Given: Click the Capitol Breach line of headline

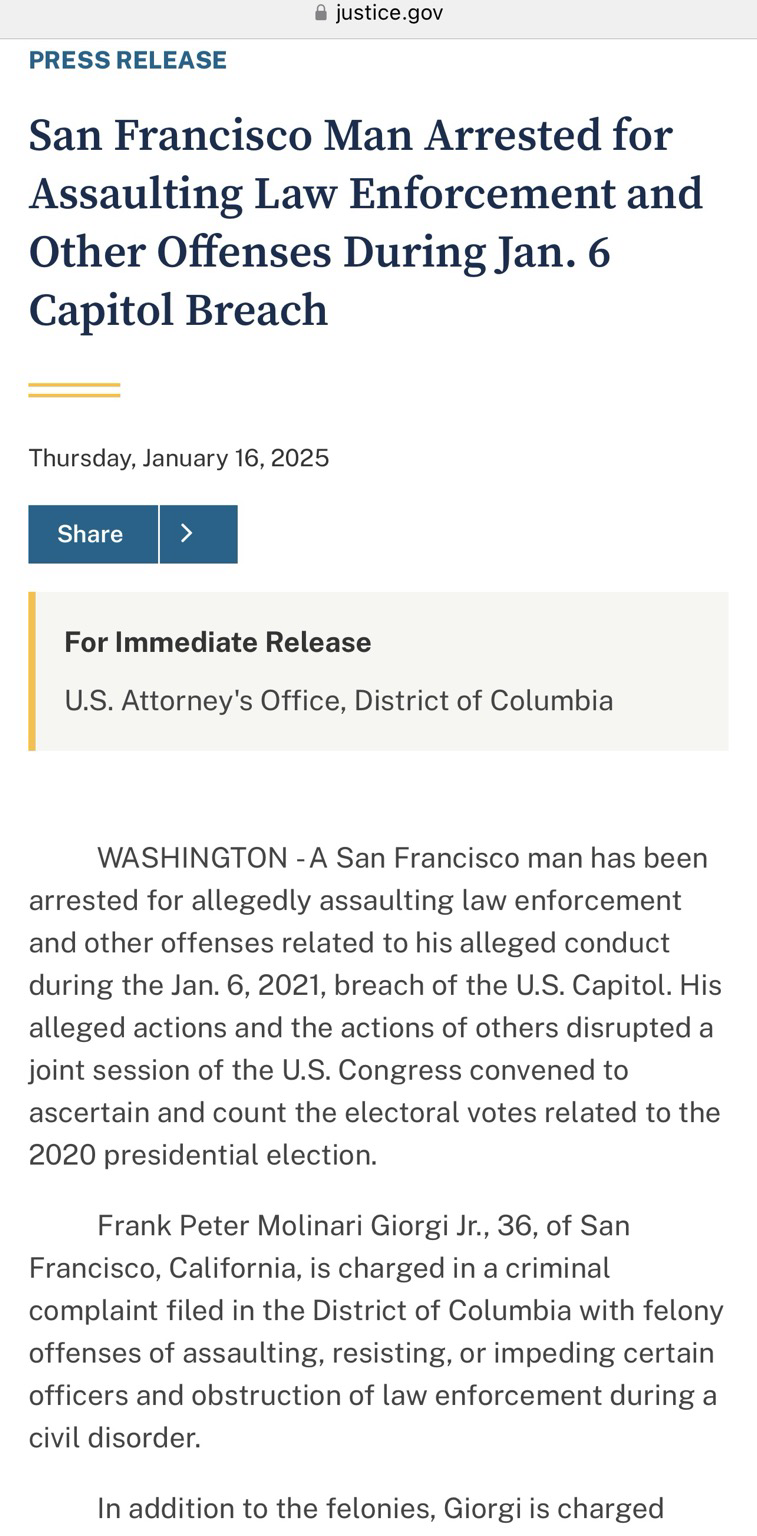Looking at the screenshot, I should coord(178,310).
